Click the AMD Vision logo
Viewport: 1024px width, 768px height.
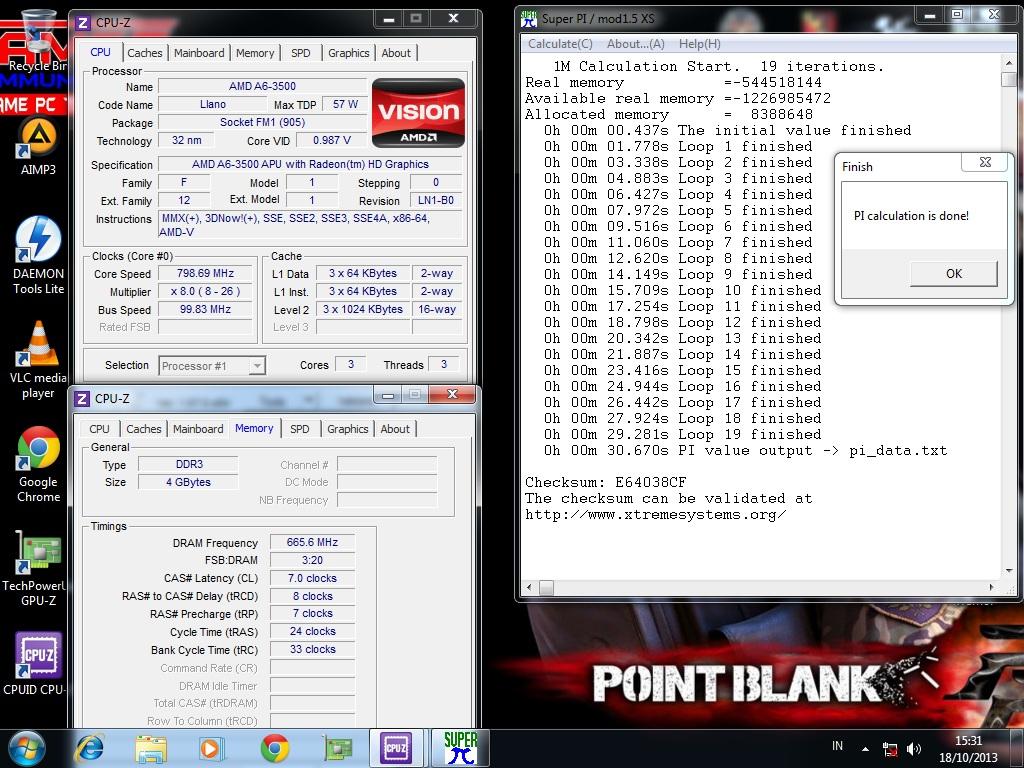[418, 113]
